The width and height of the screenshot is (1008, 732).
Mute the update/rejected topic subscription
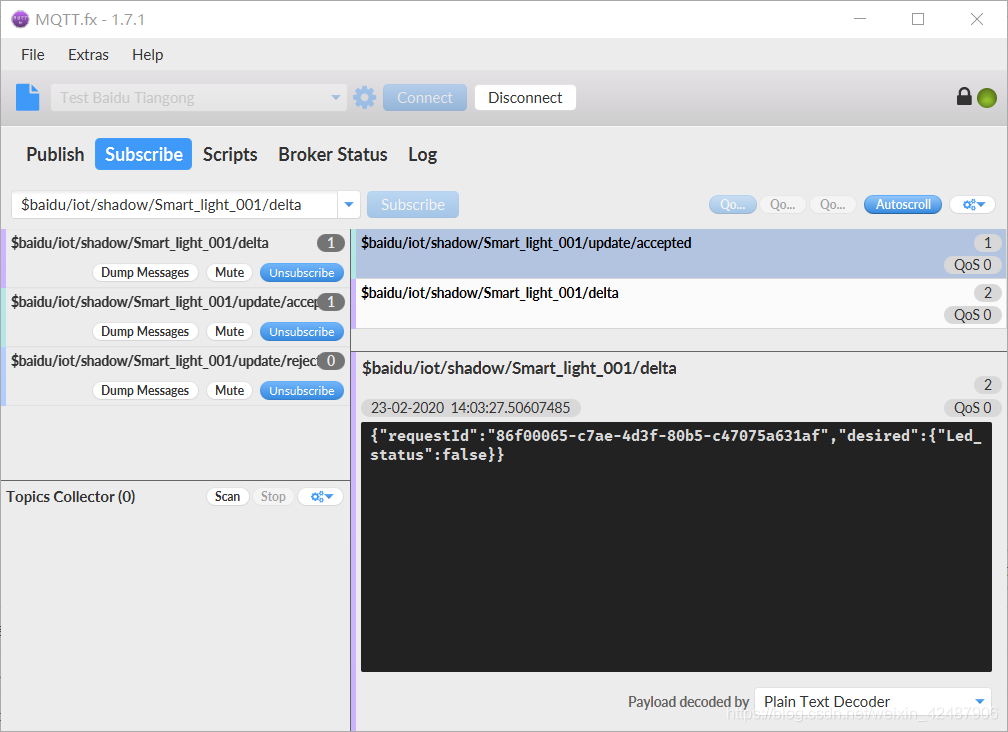(x=230, y=391)
